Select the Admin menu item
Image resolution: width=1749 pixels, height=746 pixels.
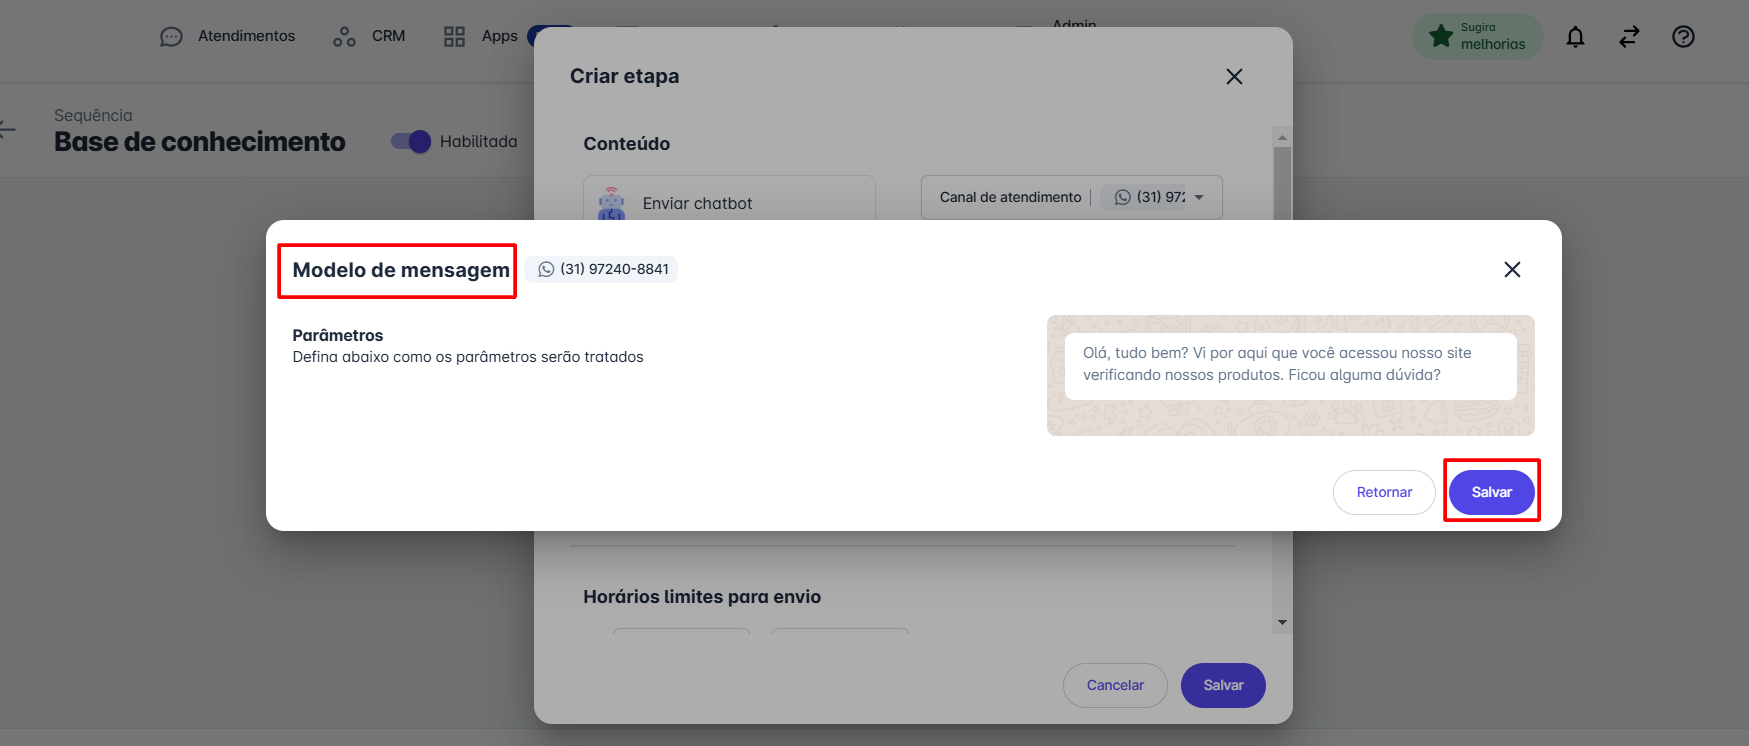pos(1073,25)
